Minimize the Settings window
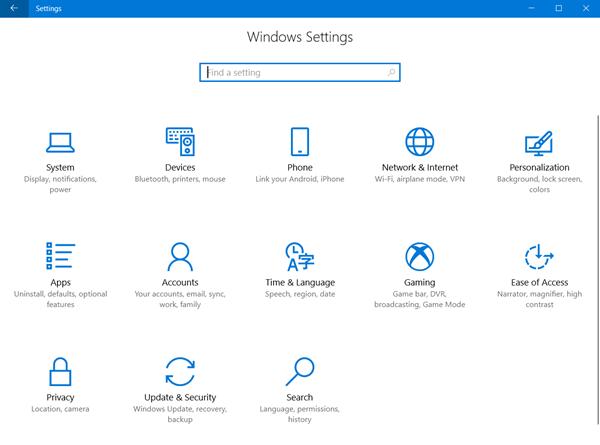Screen dimensions: 600x445 coord(532,8)
